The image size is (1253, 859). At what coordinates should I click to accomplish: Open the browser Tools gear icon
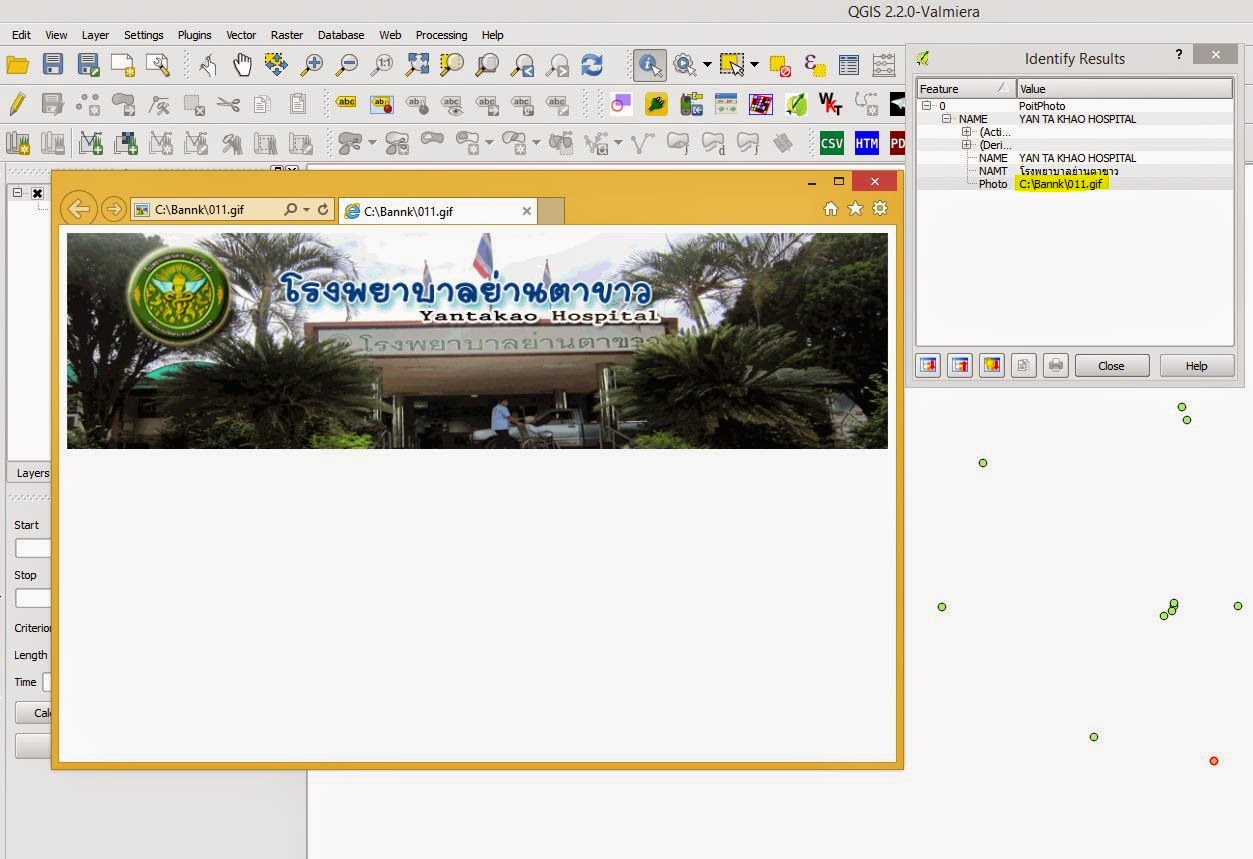[x=880, y=208]
